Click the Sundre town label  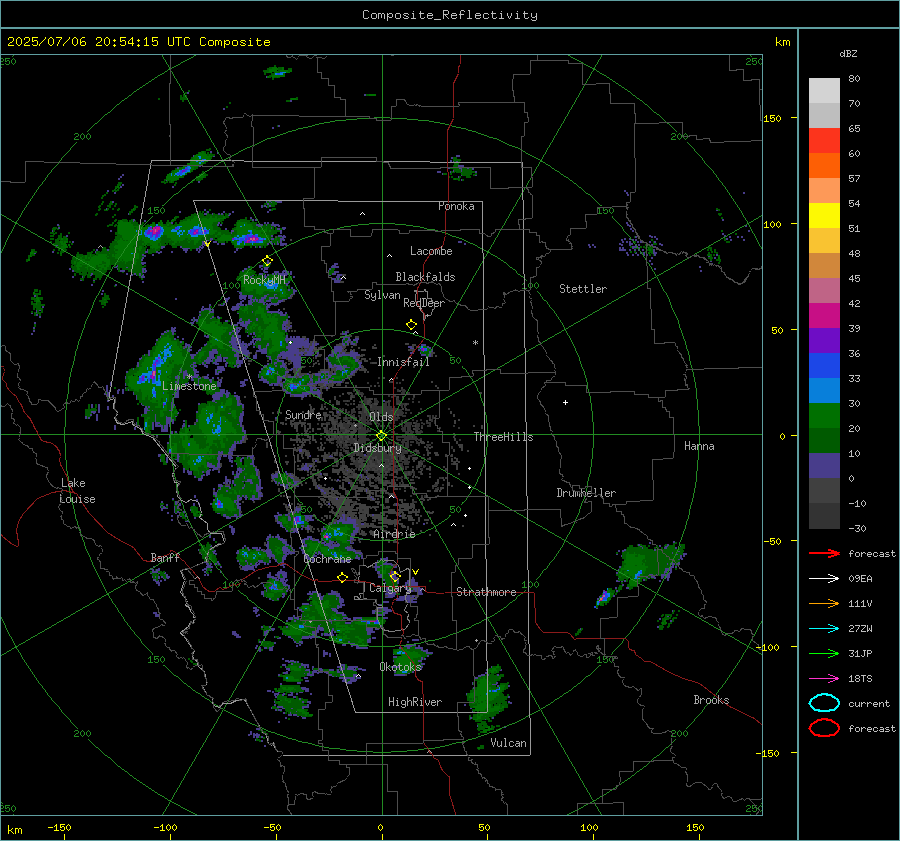[303, 414]
